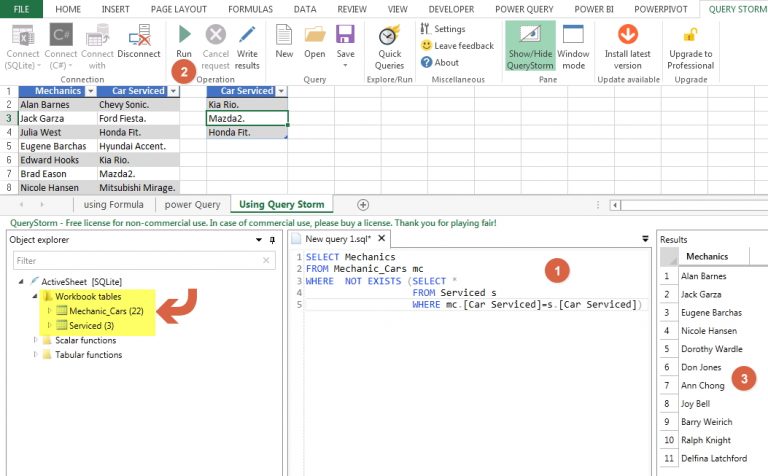Click Install latest version
The height and width of the screenshot is (476, 768).
(x=627, y=47)
